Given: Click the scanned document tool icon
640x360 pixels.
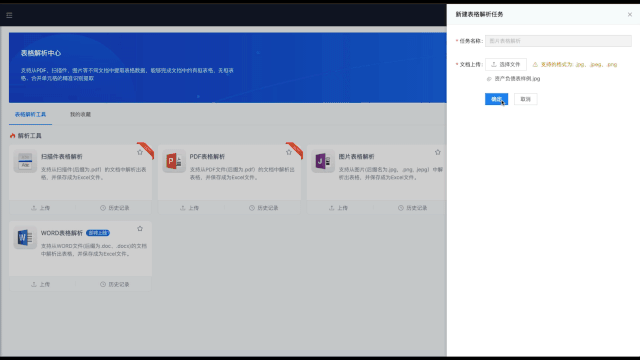Looking at the screenshot, I should coord(25,161).
